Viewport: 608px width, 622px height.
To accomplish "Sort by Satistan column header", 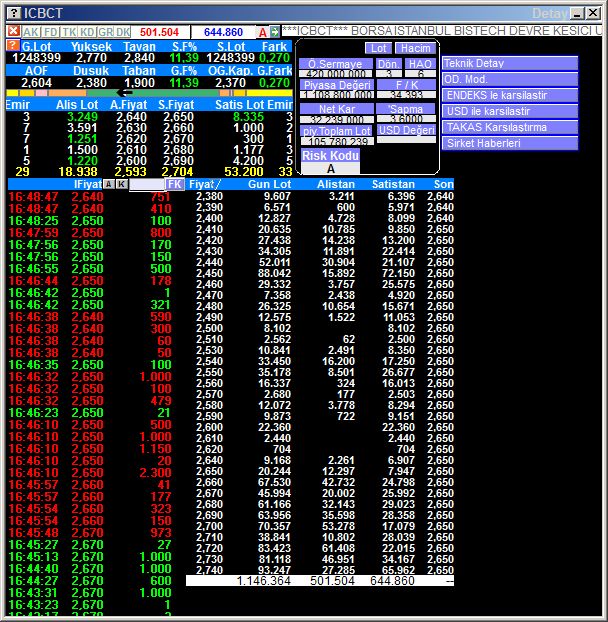I will click(393, 184).
